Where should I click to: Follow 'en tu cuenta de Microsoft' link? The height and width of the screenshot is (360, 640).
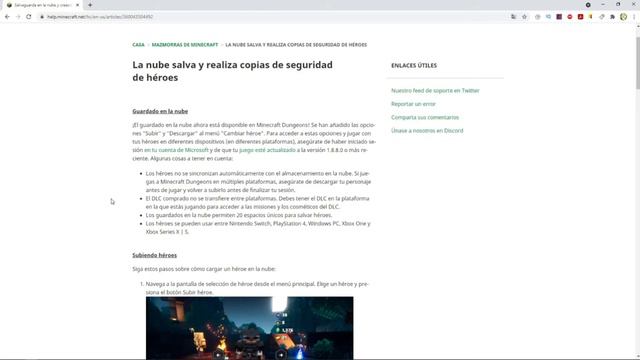[x=176, y=150]
